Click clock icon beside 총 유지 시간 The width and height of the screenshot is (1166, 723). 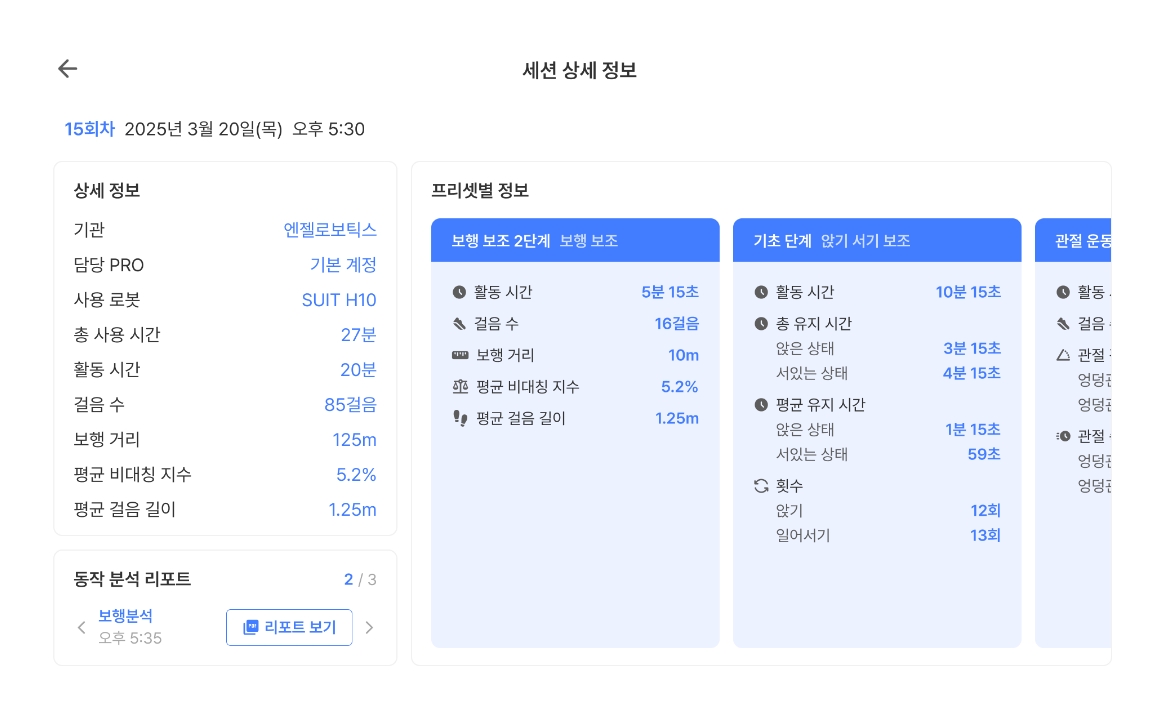pos(761,324)
